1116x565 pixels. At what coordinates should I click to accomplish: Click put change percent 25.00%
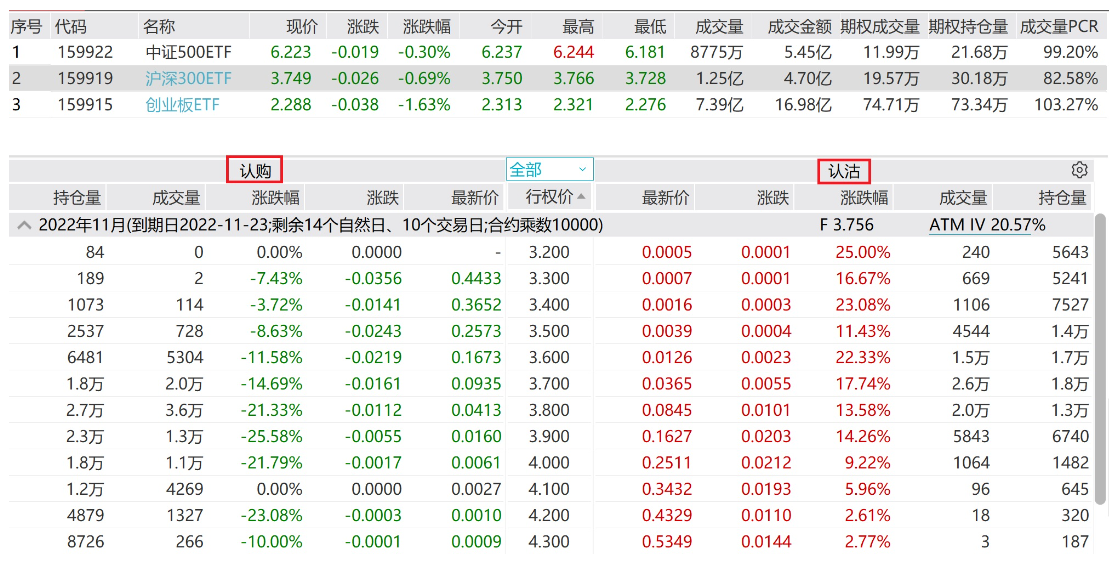(x=863, y=252)
